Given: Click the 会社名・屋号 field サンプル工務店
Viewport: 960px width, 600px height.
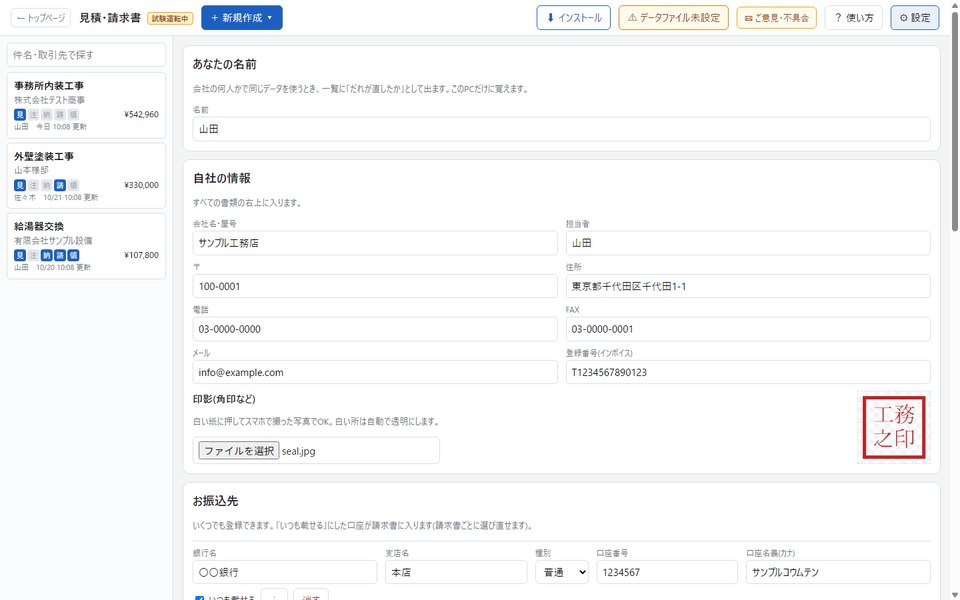Looking at the screenshot, I should [375, 243].
